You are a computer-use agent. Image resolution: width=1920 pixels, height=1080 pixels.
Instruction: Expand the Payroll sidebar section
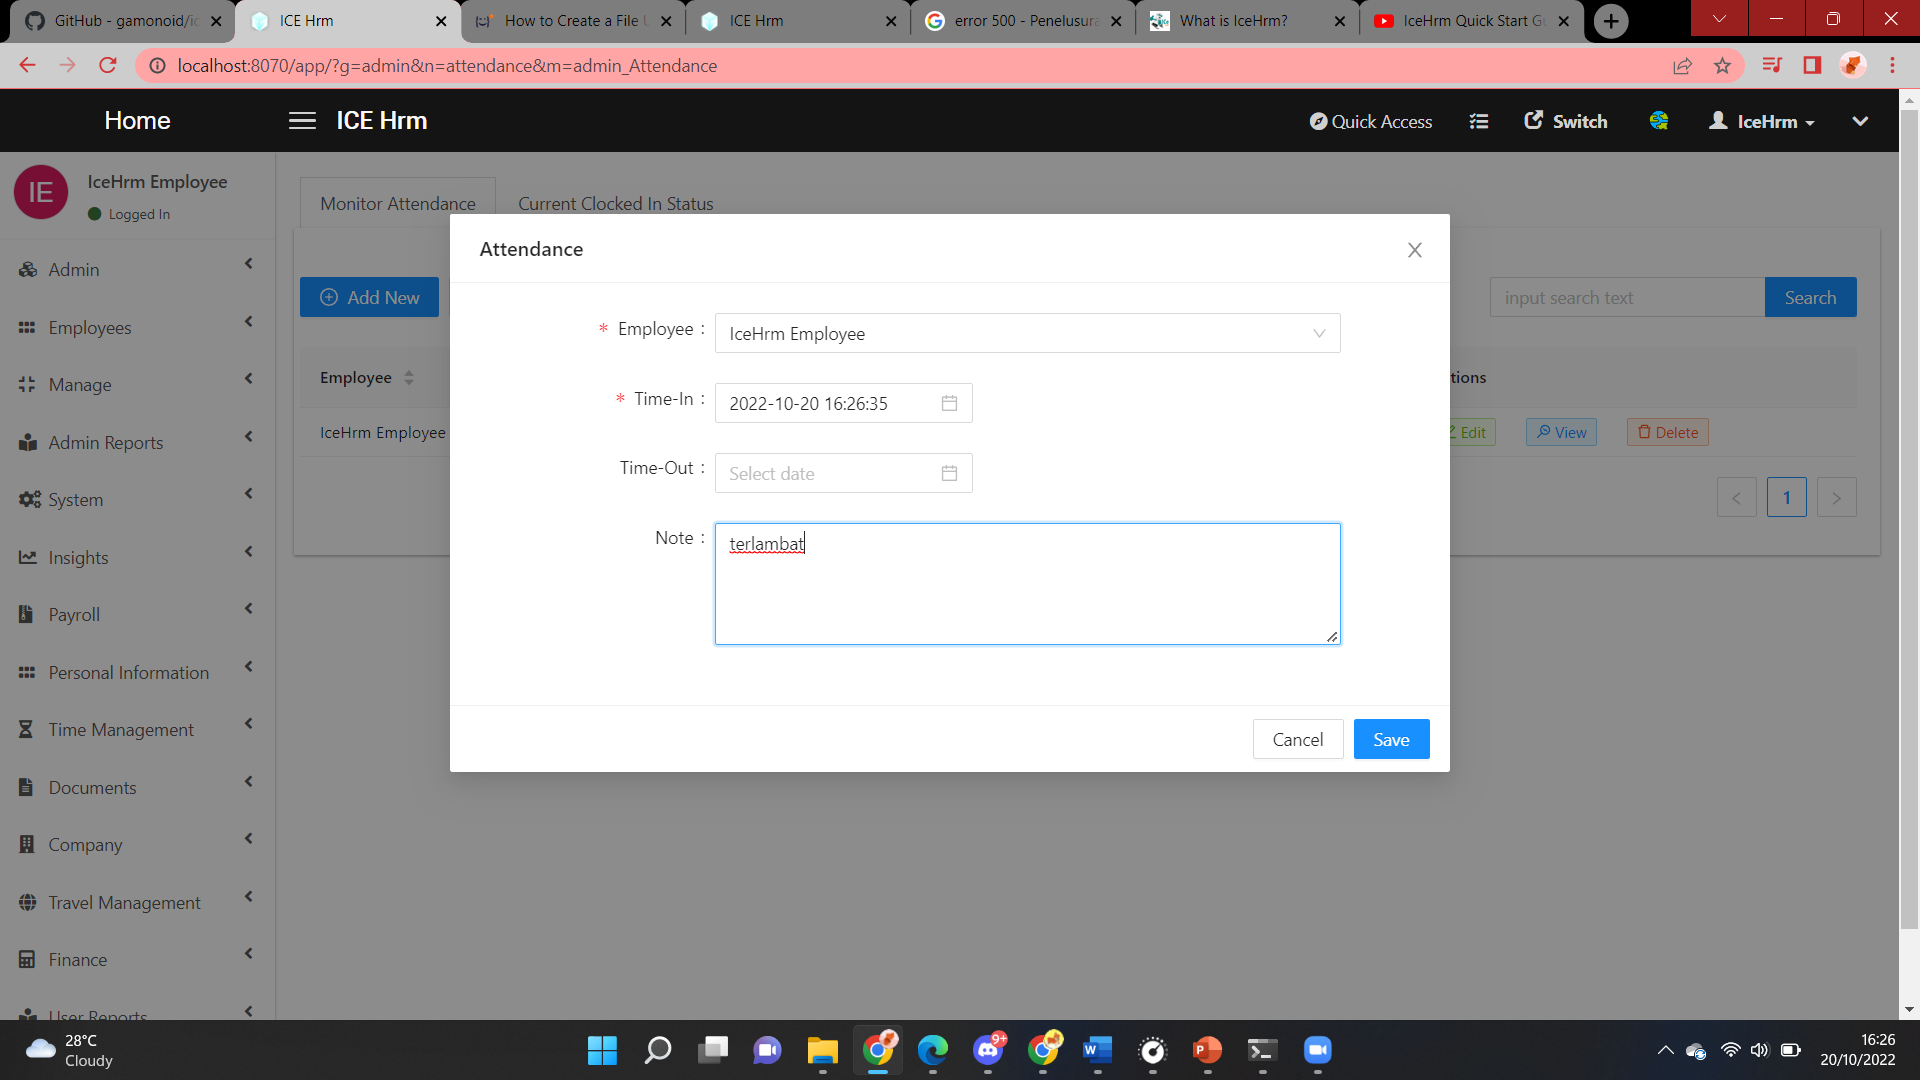click(135, 615)
